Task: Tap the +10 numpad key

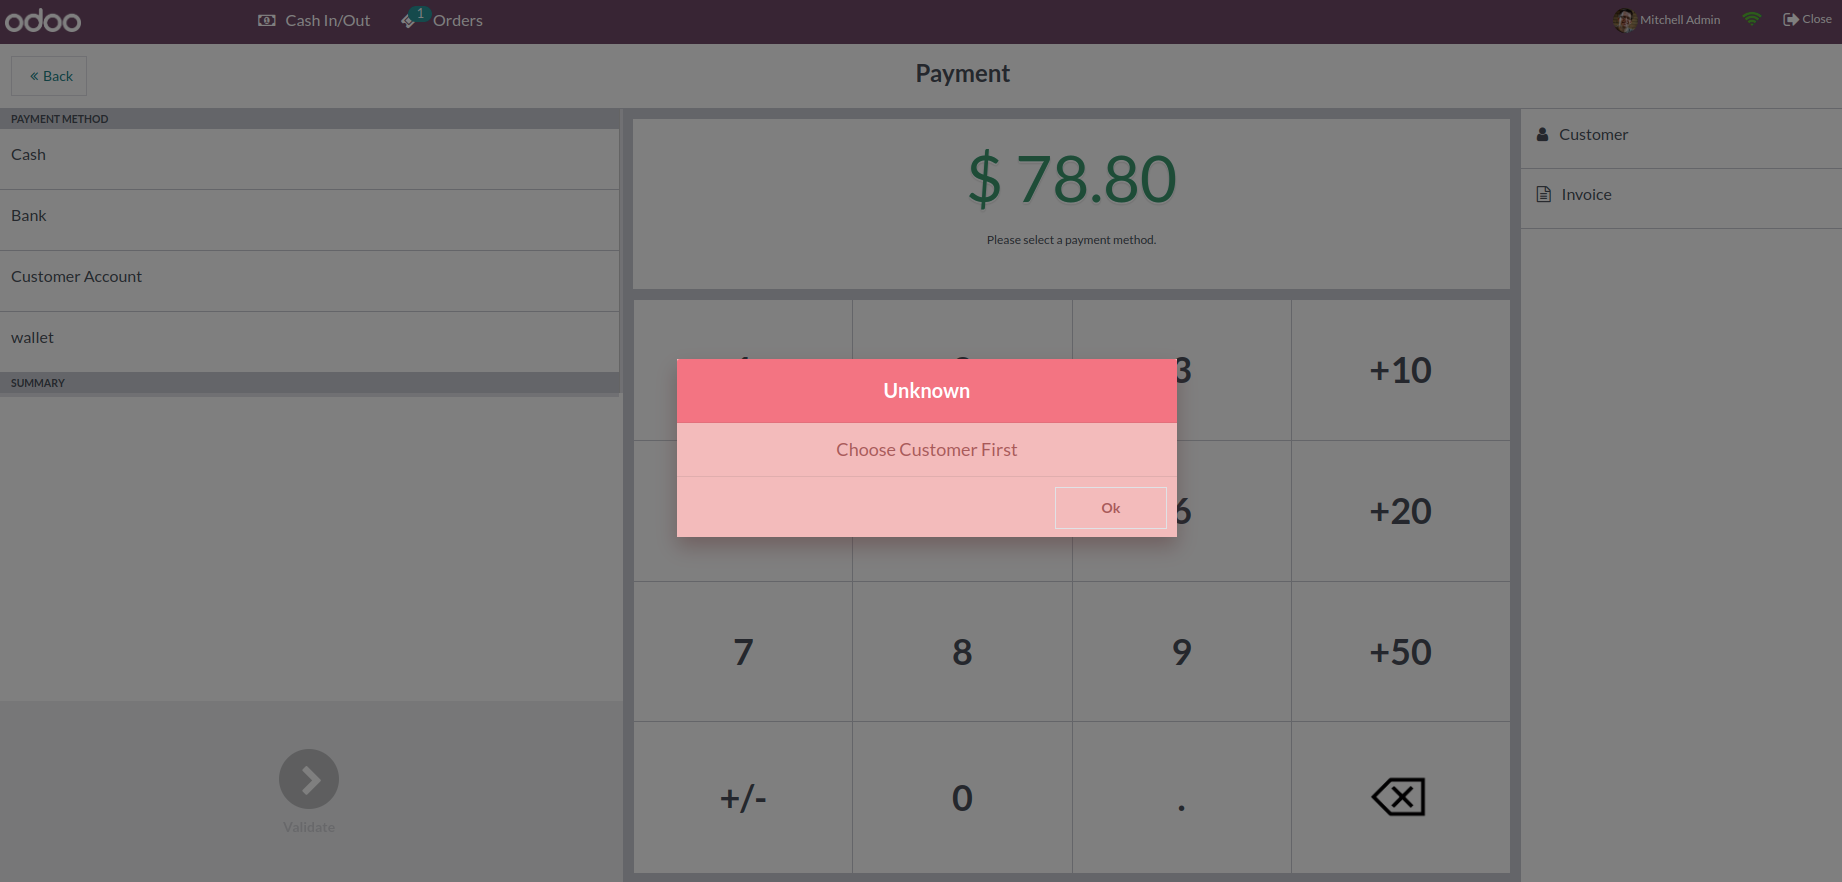Action: click(1400, 370)
